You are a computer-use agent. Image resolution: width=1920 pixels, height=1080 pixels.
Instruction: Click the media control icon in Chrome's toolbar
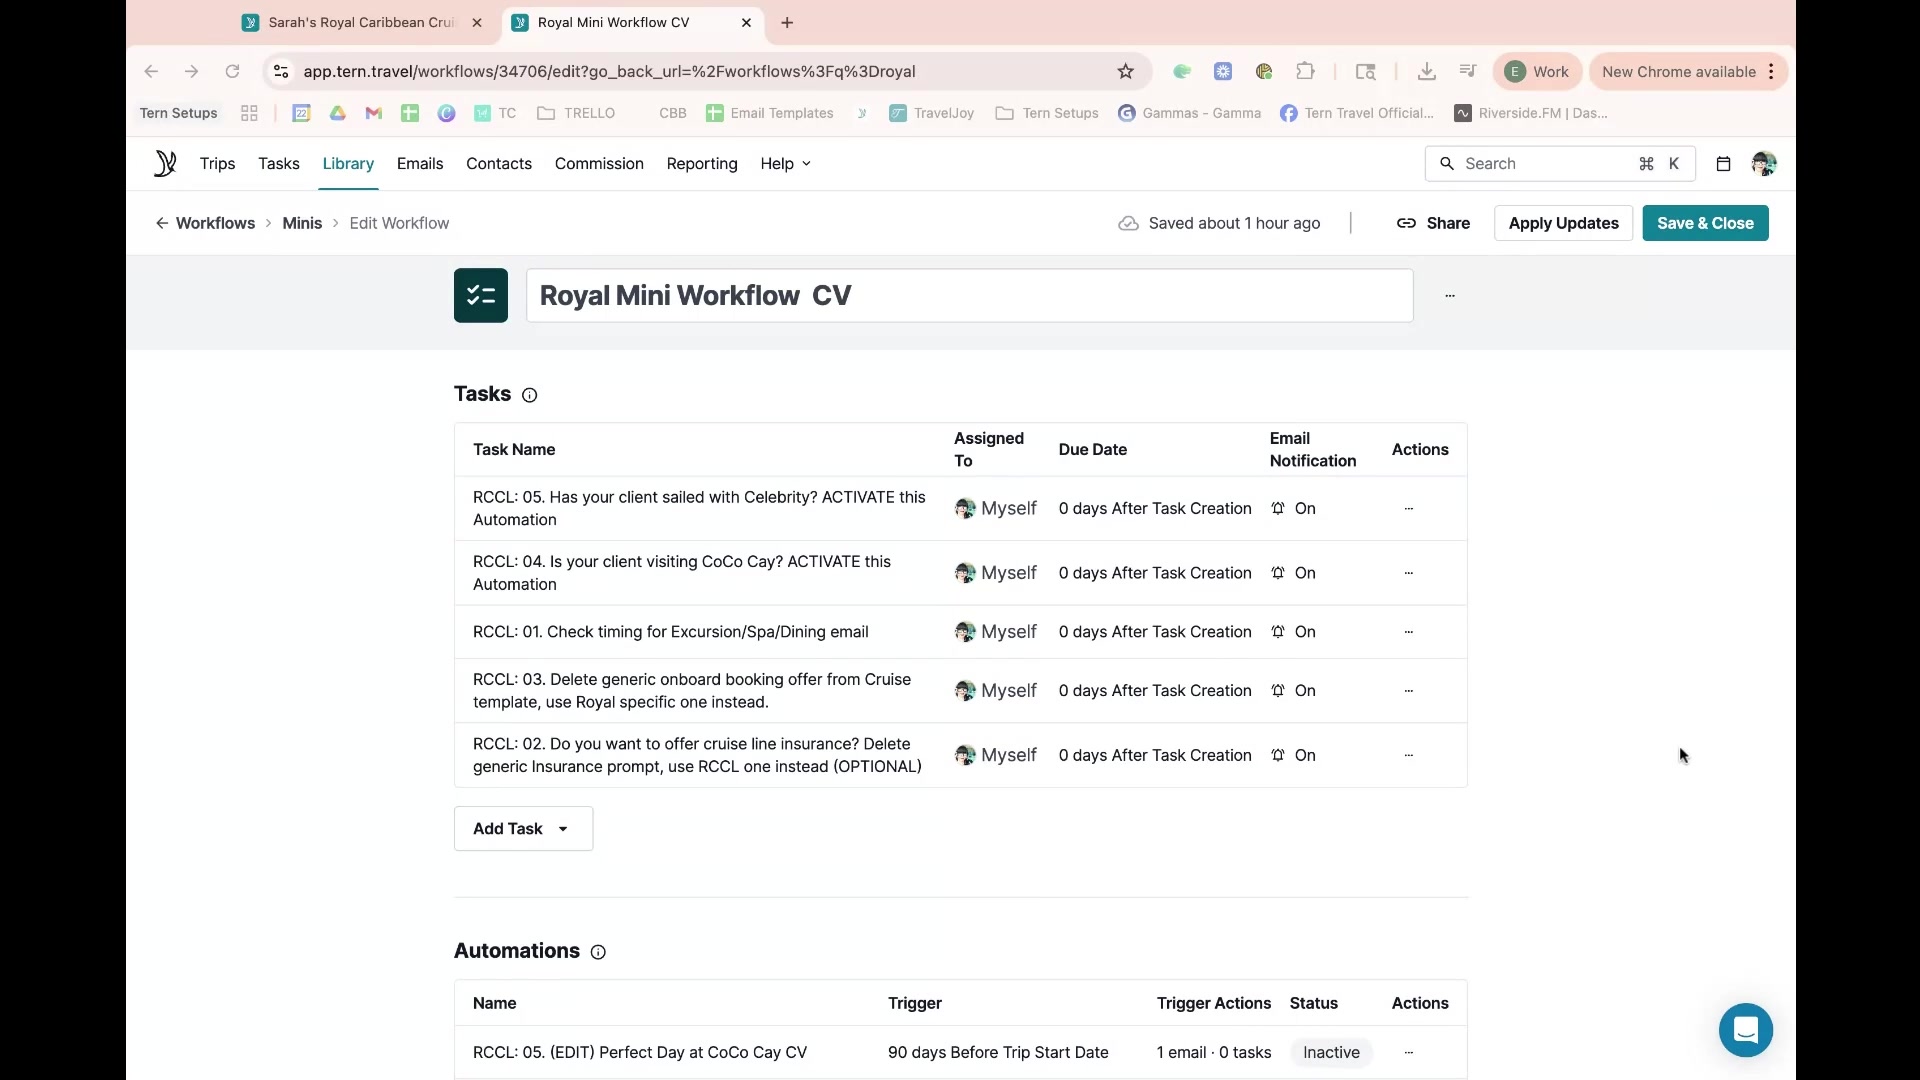coord(1467,71)
